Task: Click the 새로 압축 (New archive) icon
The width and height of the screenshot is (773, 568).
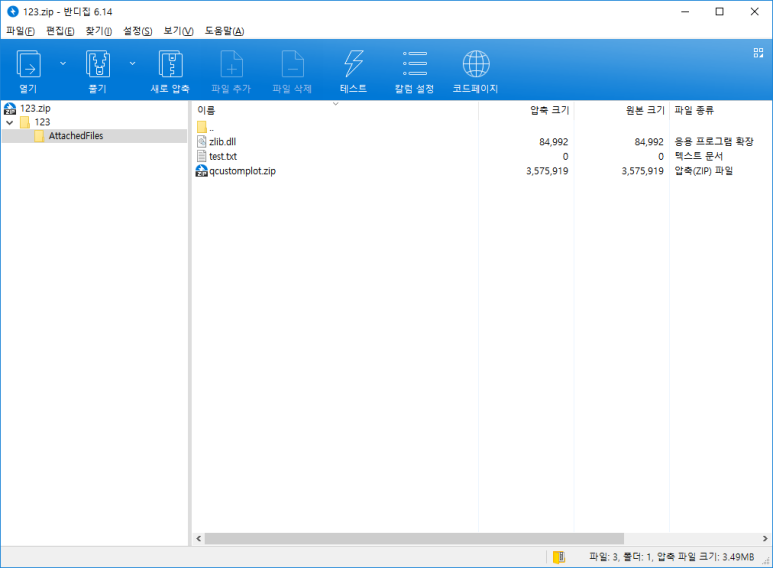Action: [x=170, y=65]
